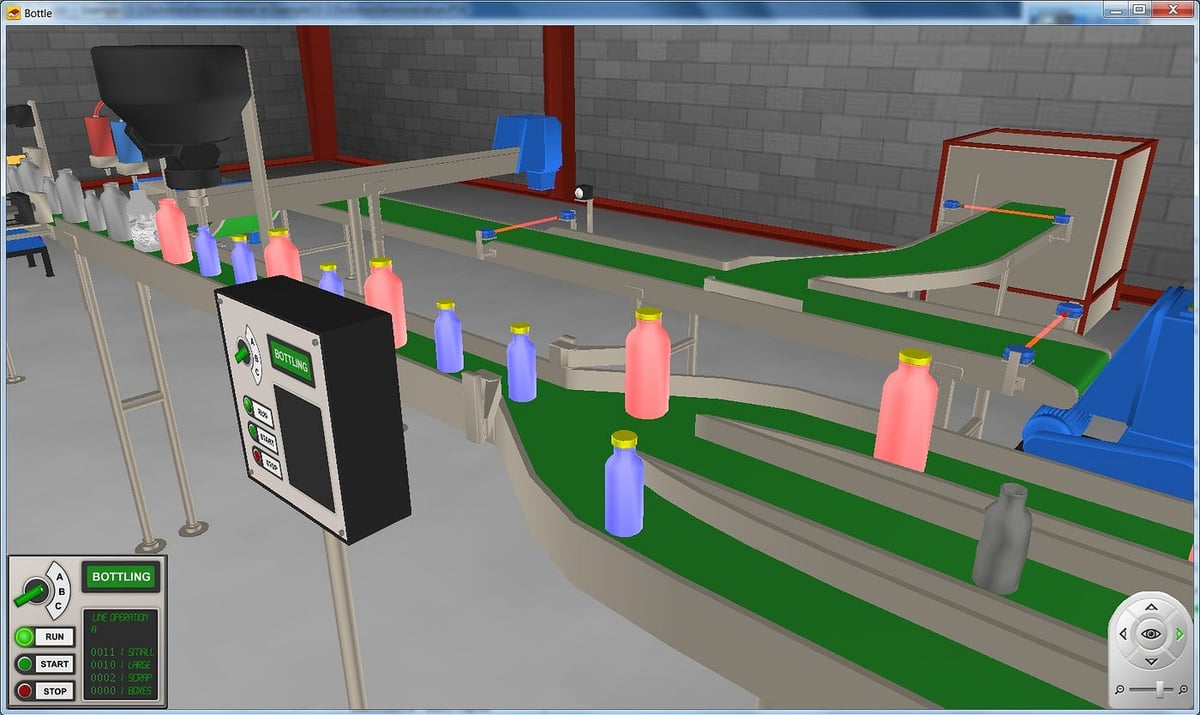Click the green BOTTLING display label
Viewport: 1200px width, 715px height.
click(x=121, y=577)
